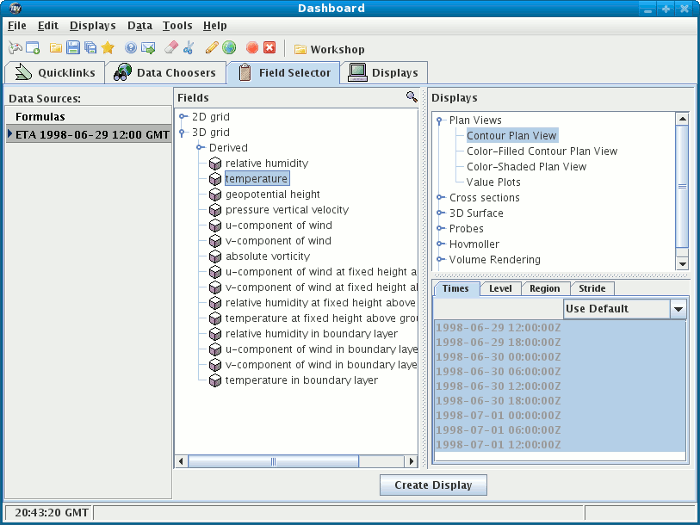Click the pencil icon in toolbar

pyautogui.click(x=211, y=48)
